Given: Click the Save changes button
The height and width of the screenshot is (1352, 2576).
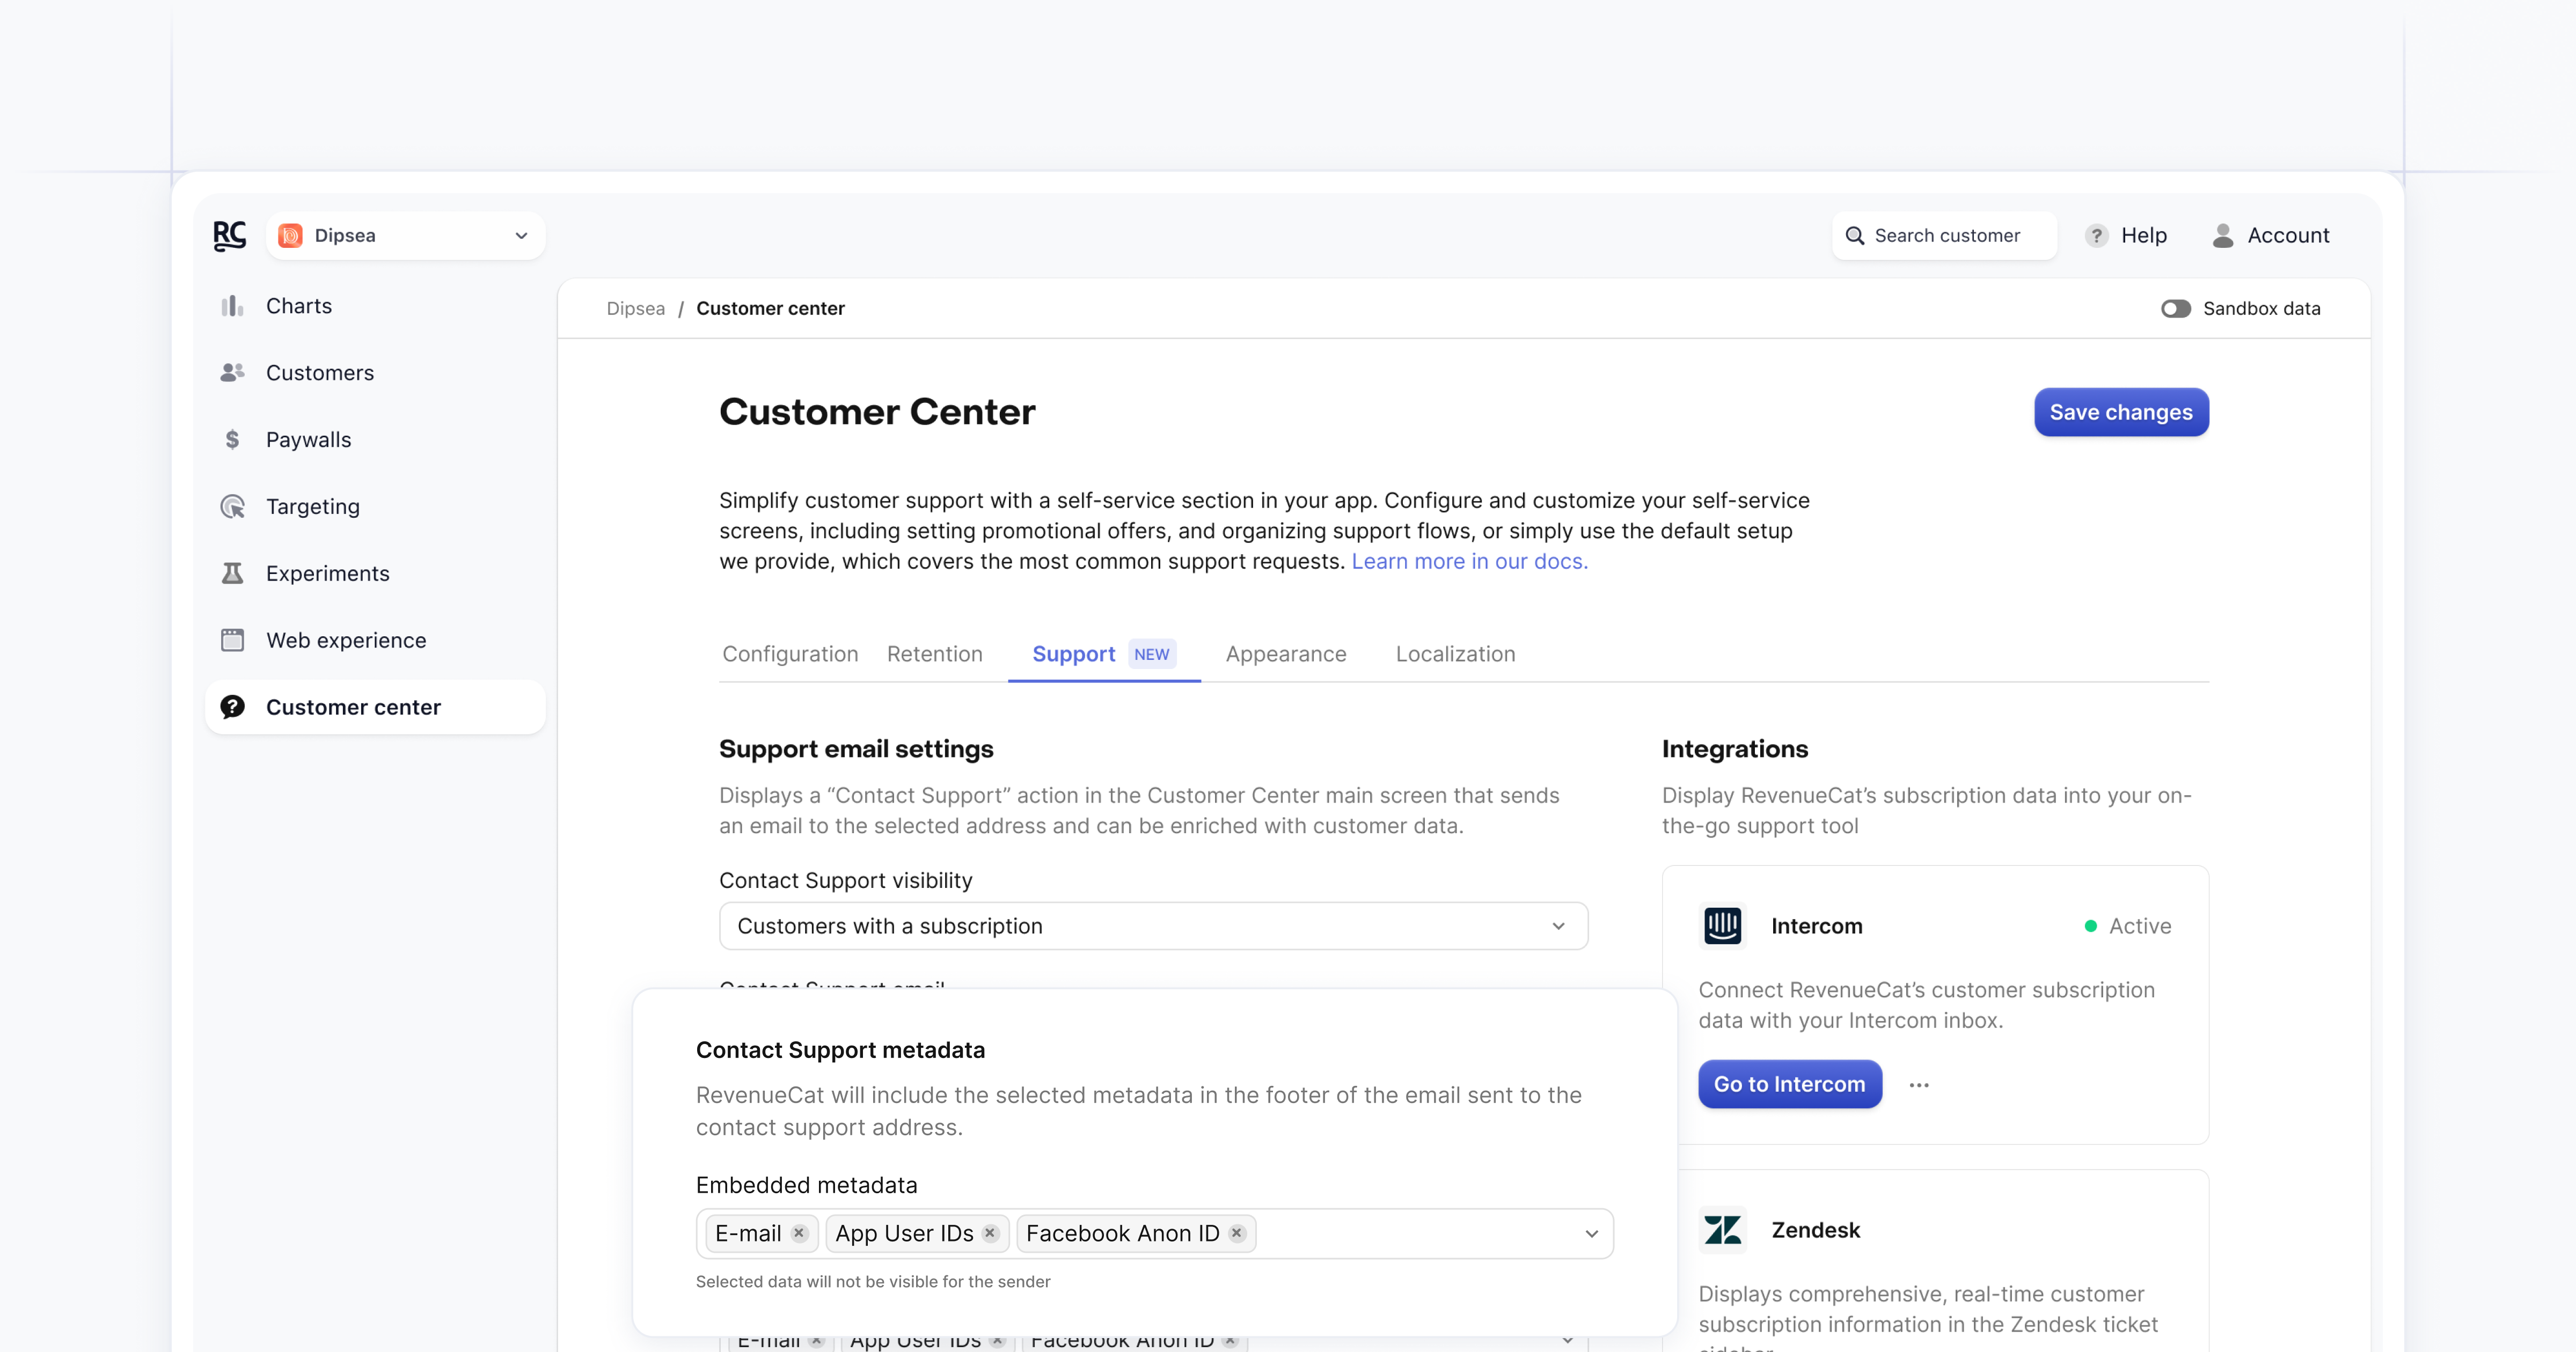Looking at the screenshot, I should click(2120, 412).
